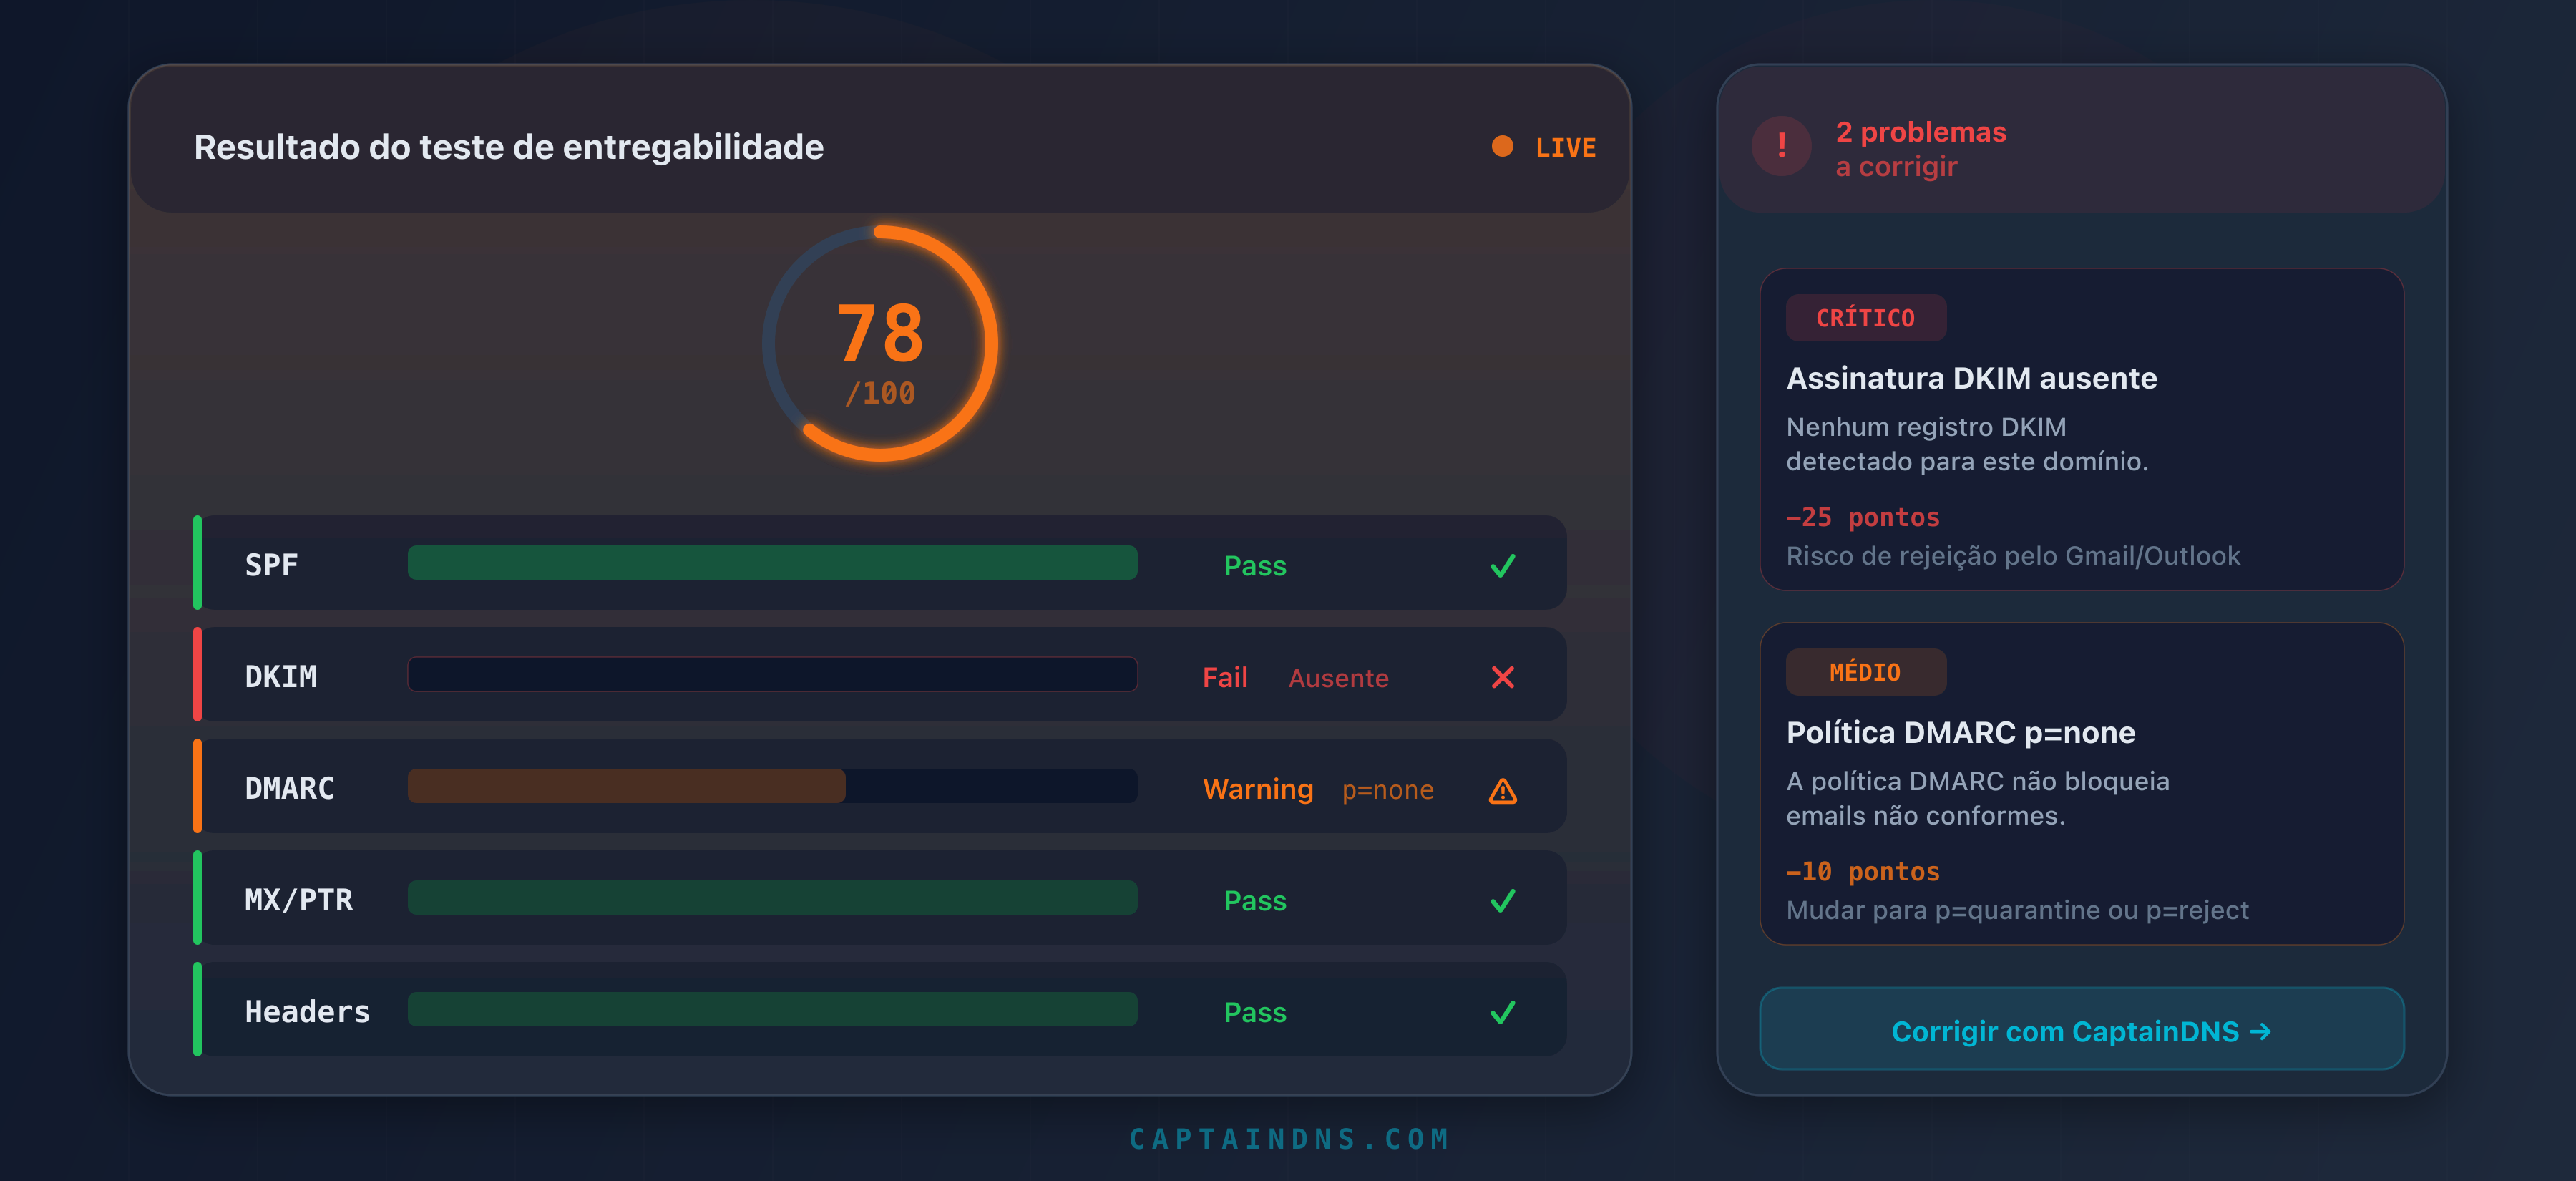Click the 78/100 score gauge
2576x1181 pixels.
[x=880, y=344]
